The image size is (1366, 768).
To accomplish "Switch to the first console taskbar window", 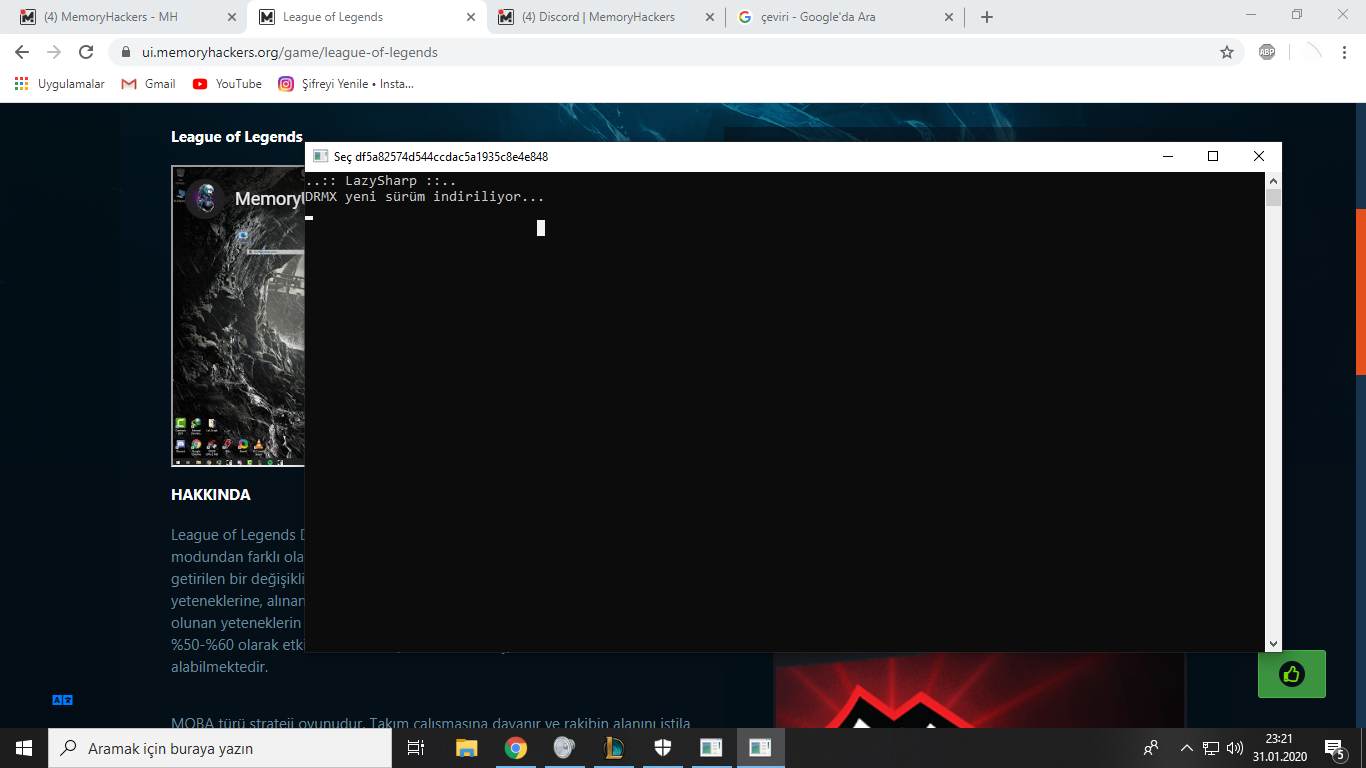I will (711, 748).
